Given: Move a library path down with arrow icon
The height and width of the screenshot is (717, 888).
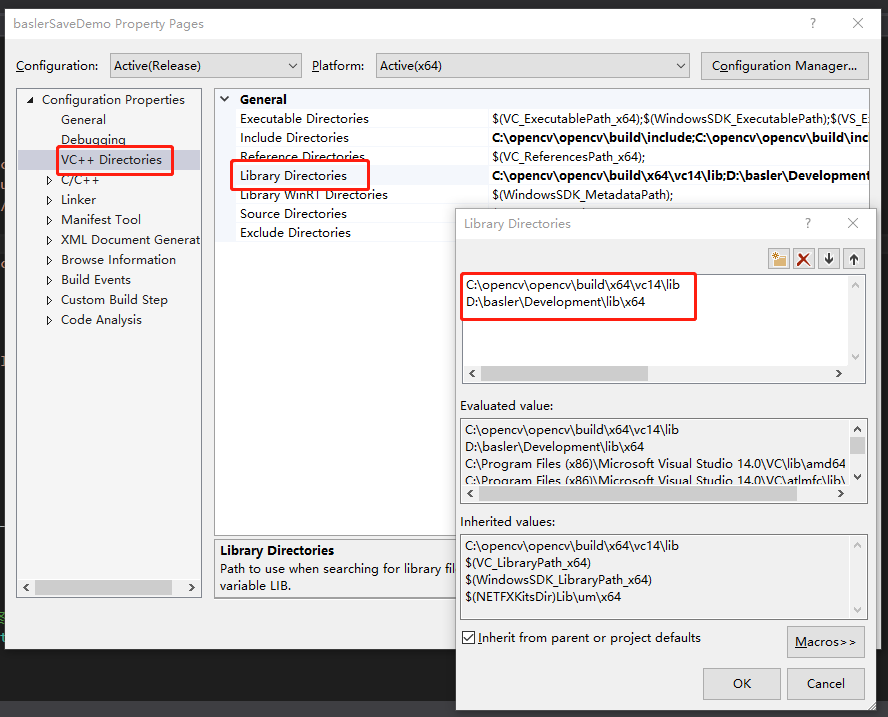Looking at the screenshot, I should [x=828, y=258].
